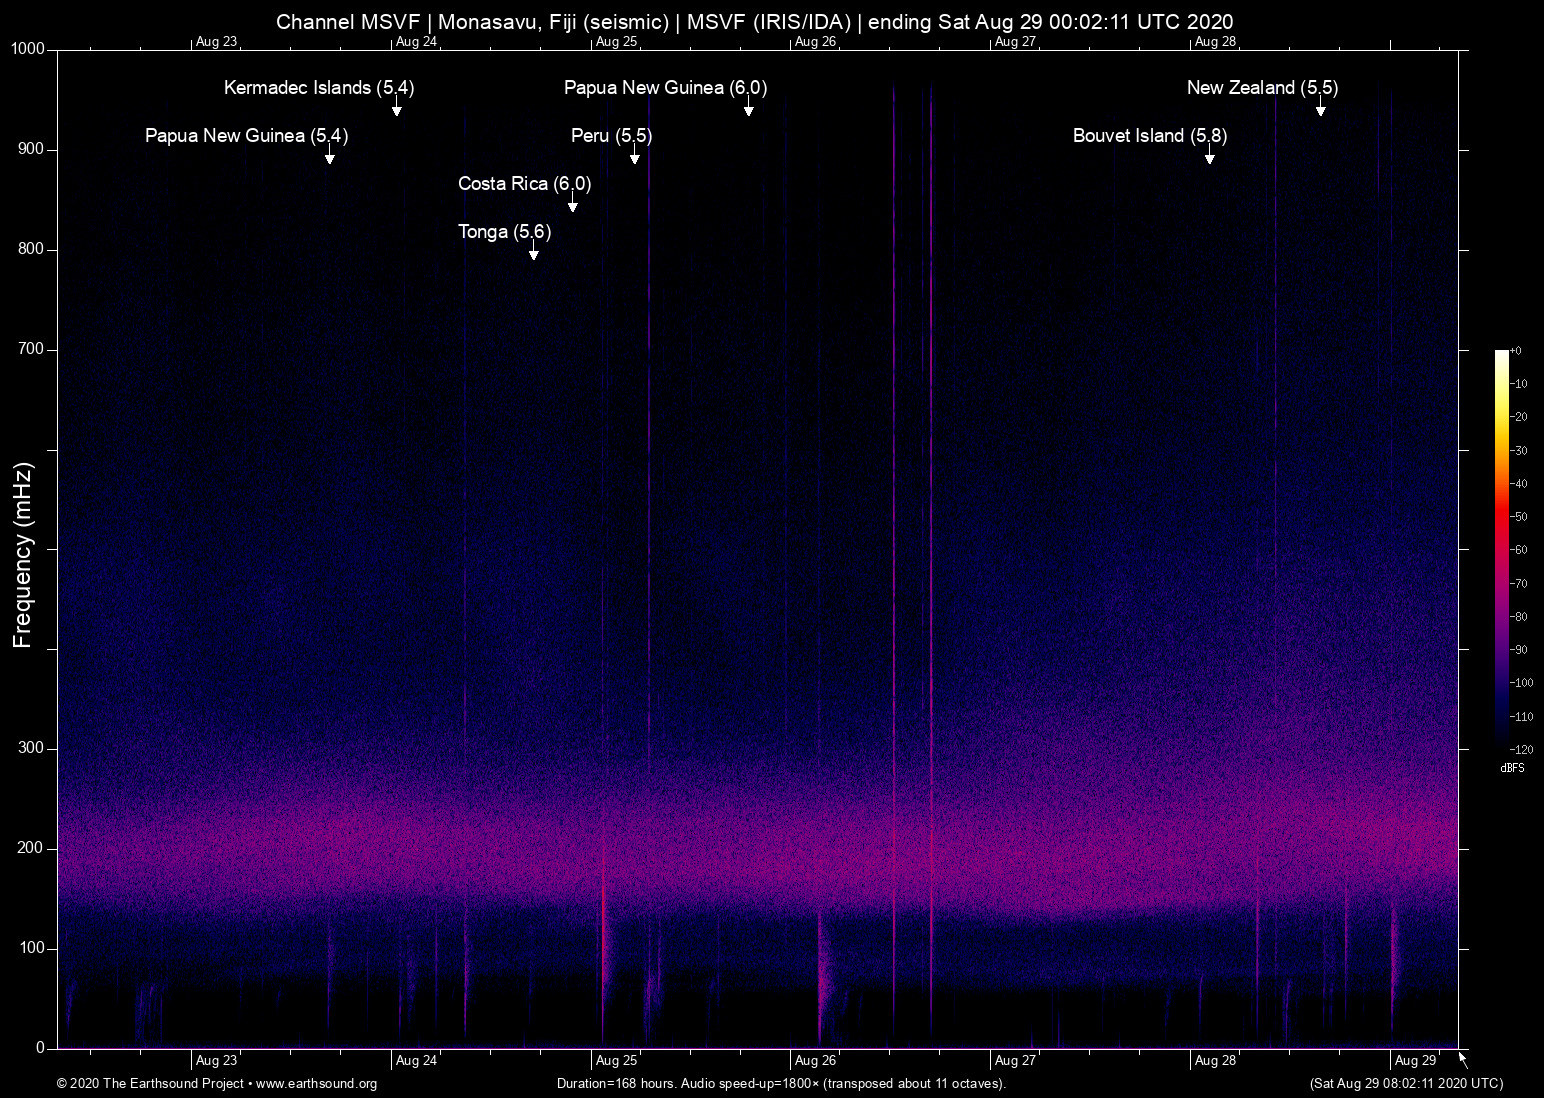Click the 1000 frequency tick label

[28, 48]
